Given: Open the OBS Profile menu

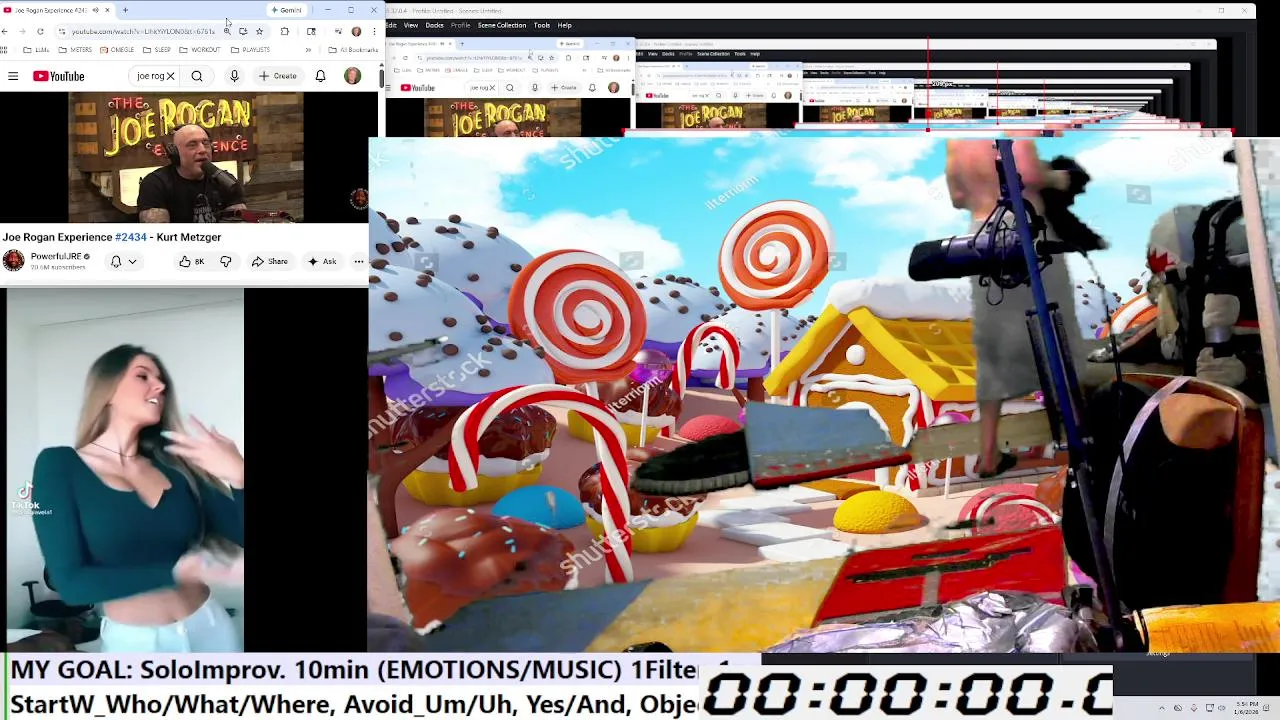Looking at the screenshot, I should [460, 25].
